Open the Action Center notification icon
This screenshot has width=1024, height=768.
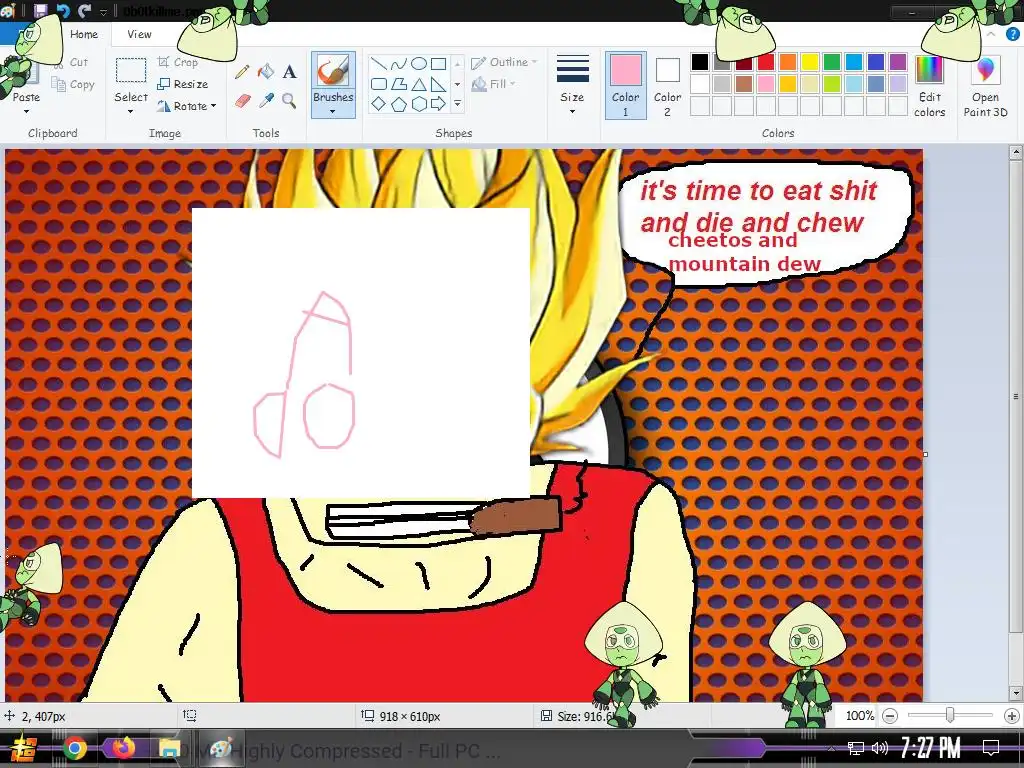tap(991, 747)
